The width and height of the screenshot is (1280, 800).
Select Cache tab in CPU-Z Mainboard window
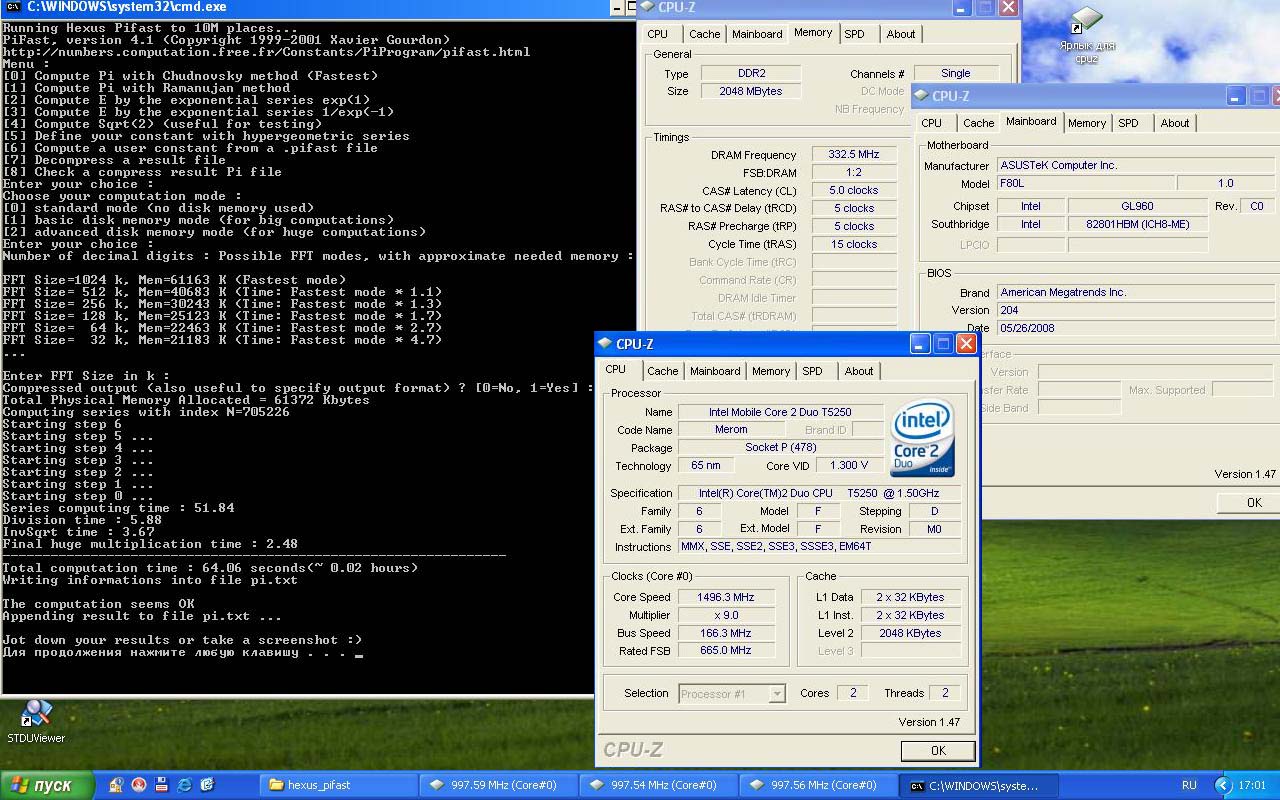(x=978, y=123)
